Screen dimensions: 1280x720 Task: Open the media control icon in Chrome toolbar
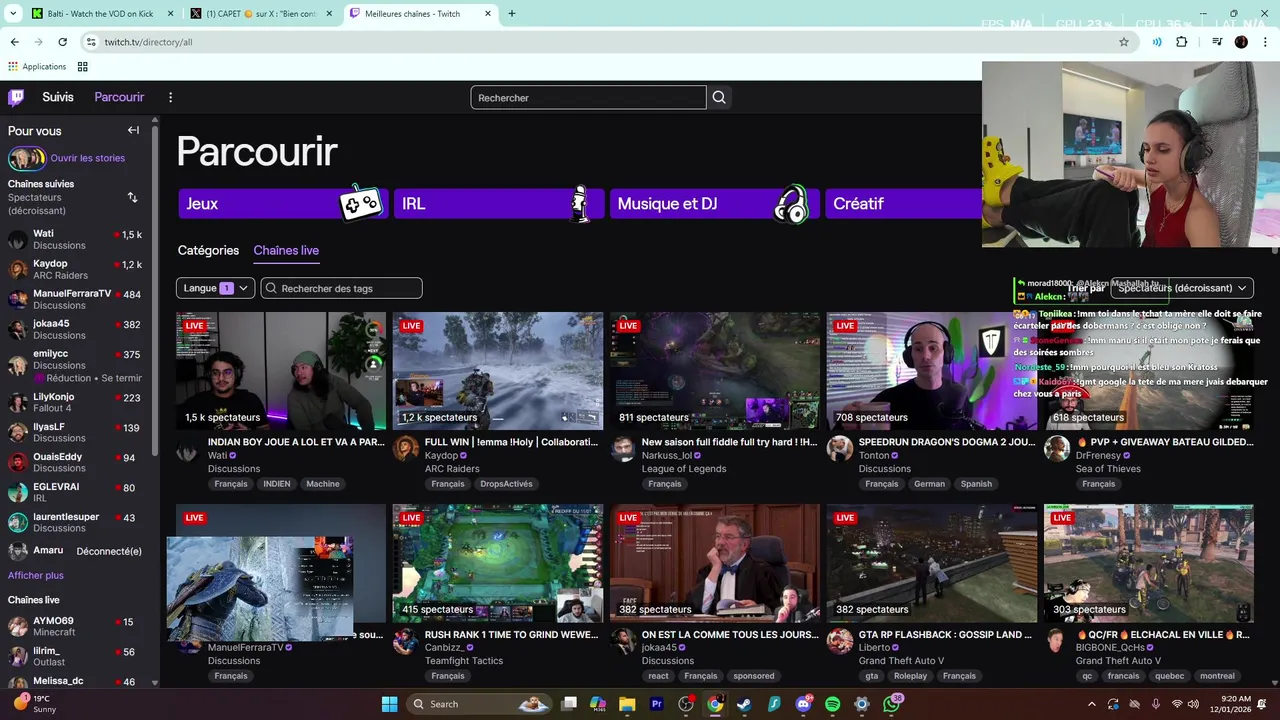coord(1217,42)
